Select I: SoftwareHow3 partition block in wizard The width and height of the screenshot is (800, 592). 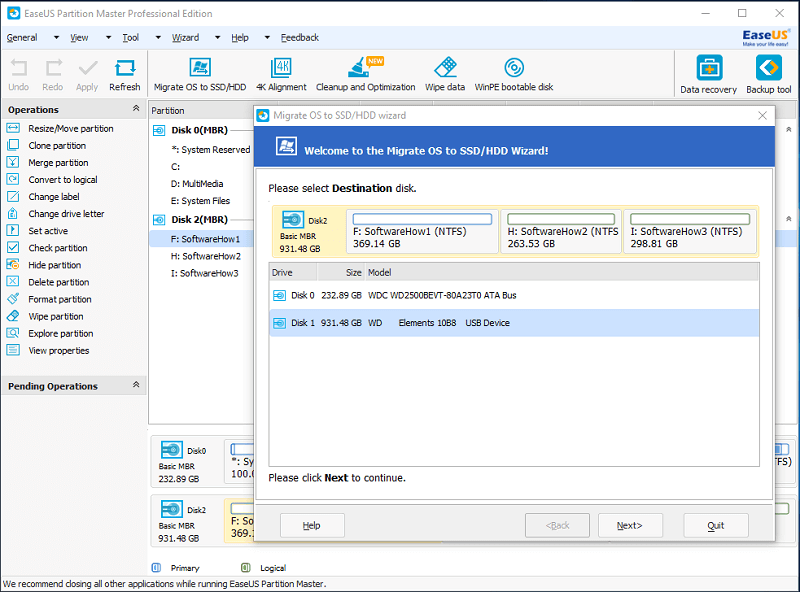click(x=690, y=232)
